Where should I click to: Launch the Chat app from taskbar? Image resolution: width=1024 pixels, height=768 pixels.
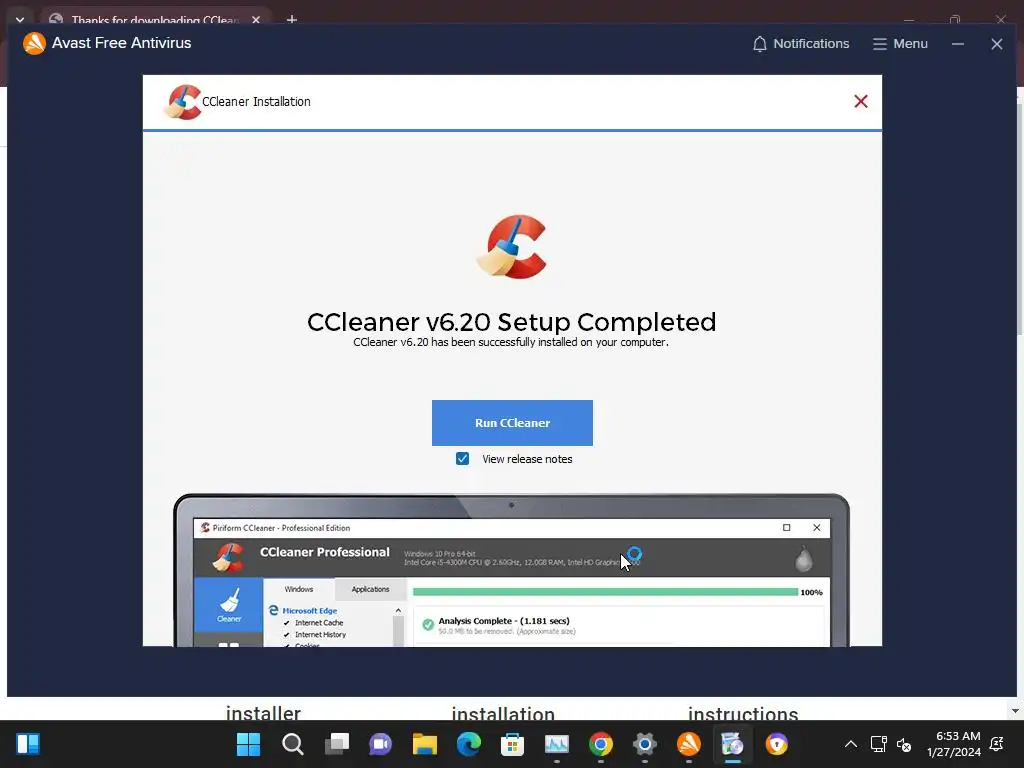click(x=381, y=744)
